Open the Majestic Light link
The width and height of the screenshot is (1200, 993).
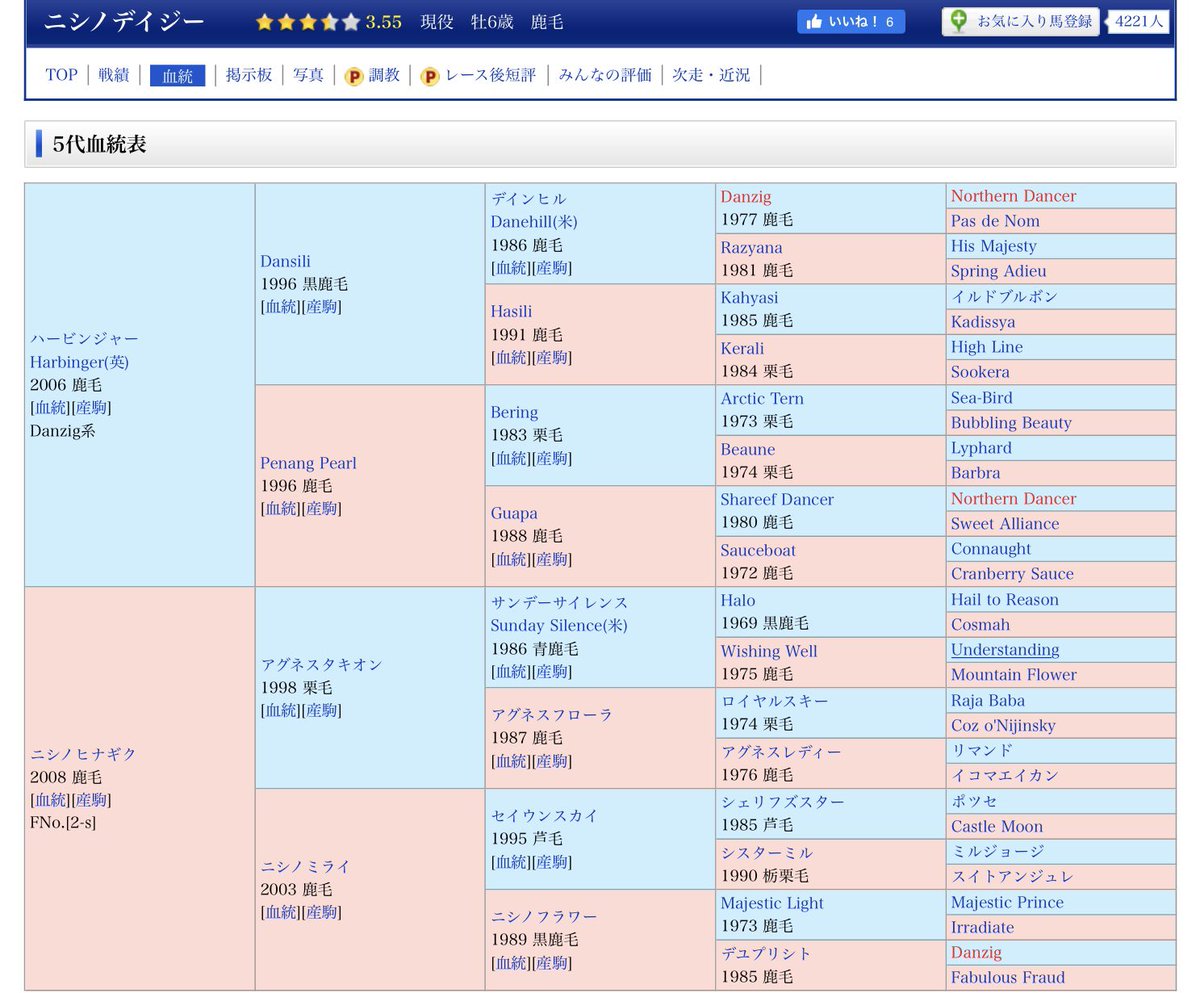(772, 903)
